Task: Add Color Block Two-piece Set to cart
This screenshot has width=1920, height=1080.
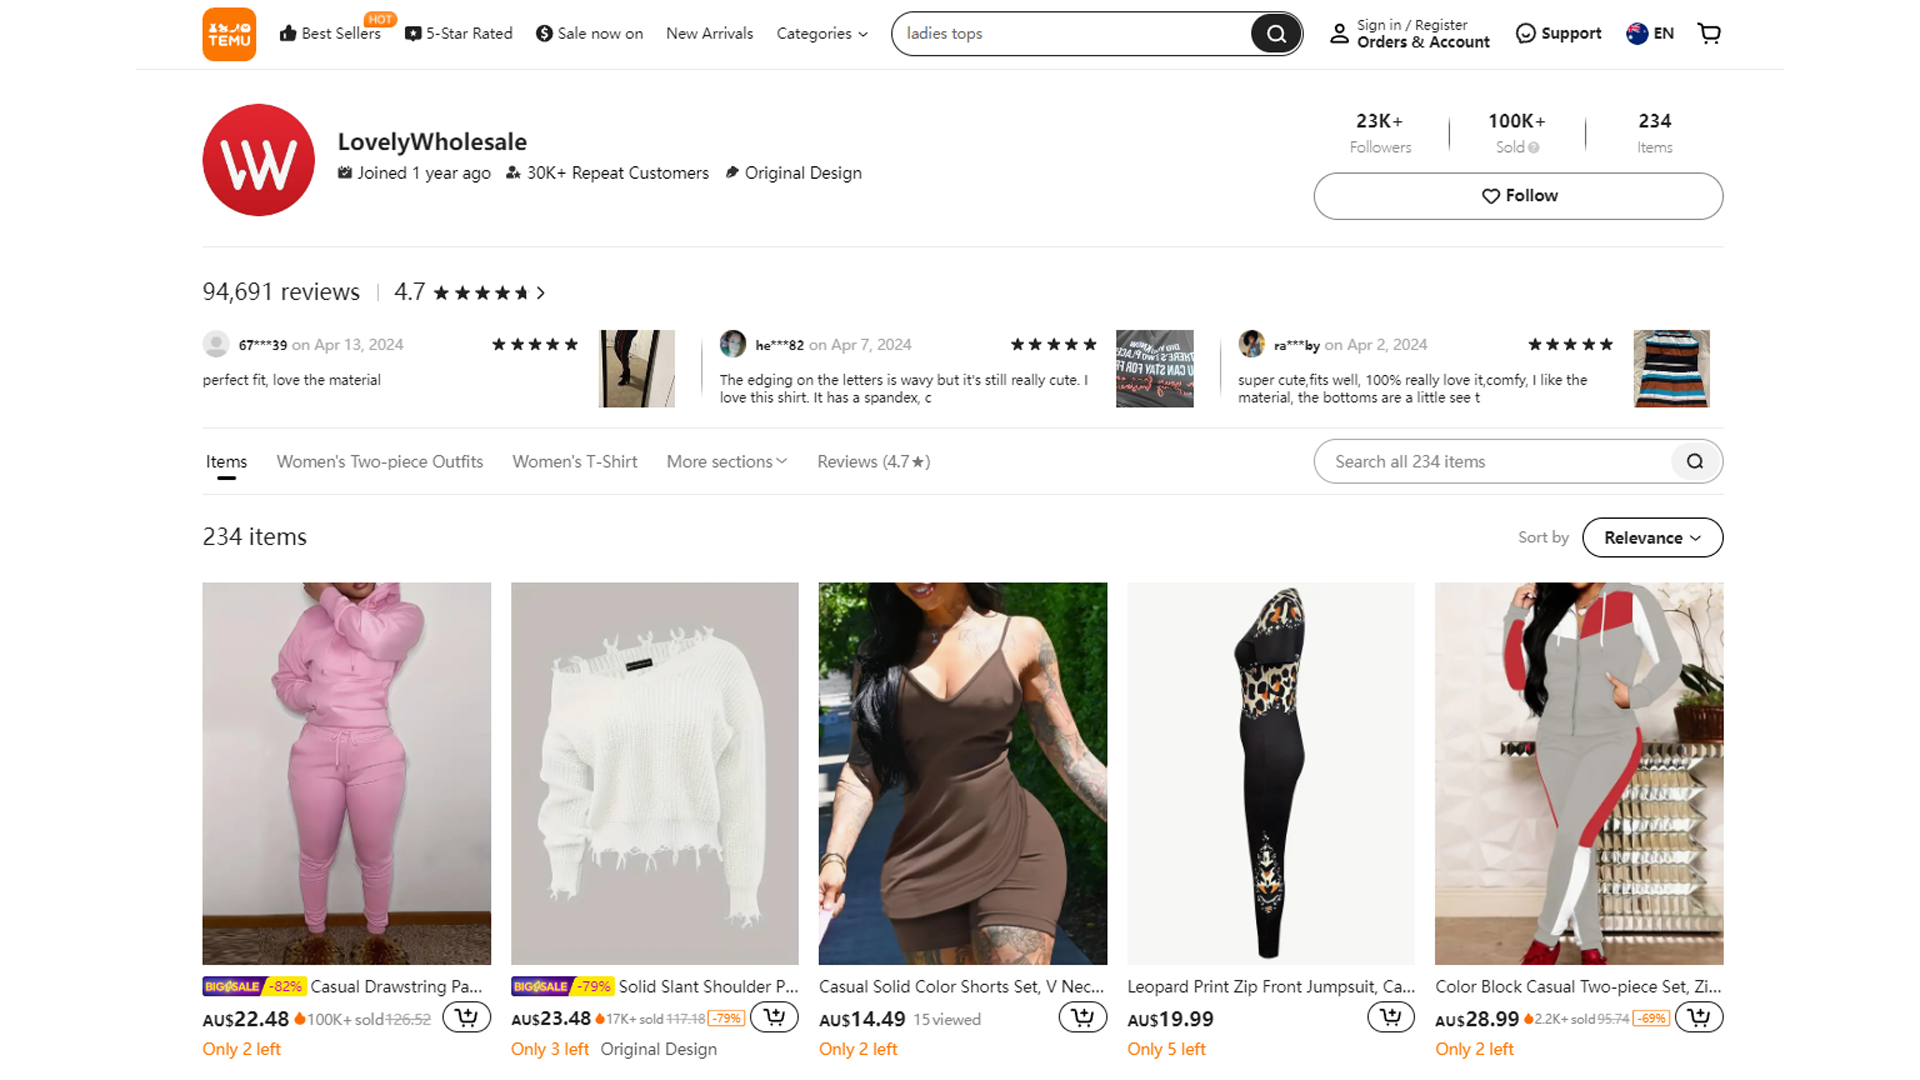Action: [1698, 1018]
